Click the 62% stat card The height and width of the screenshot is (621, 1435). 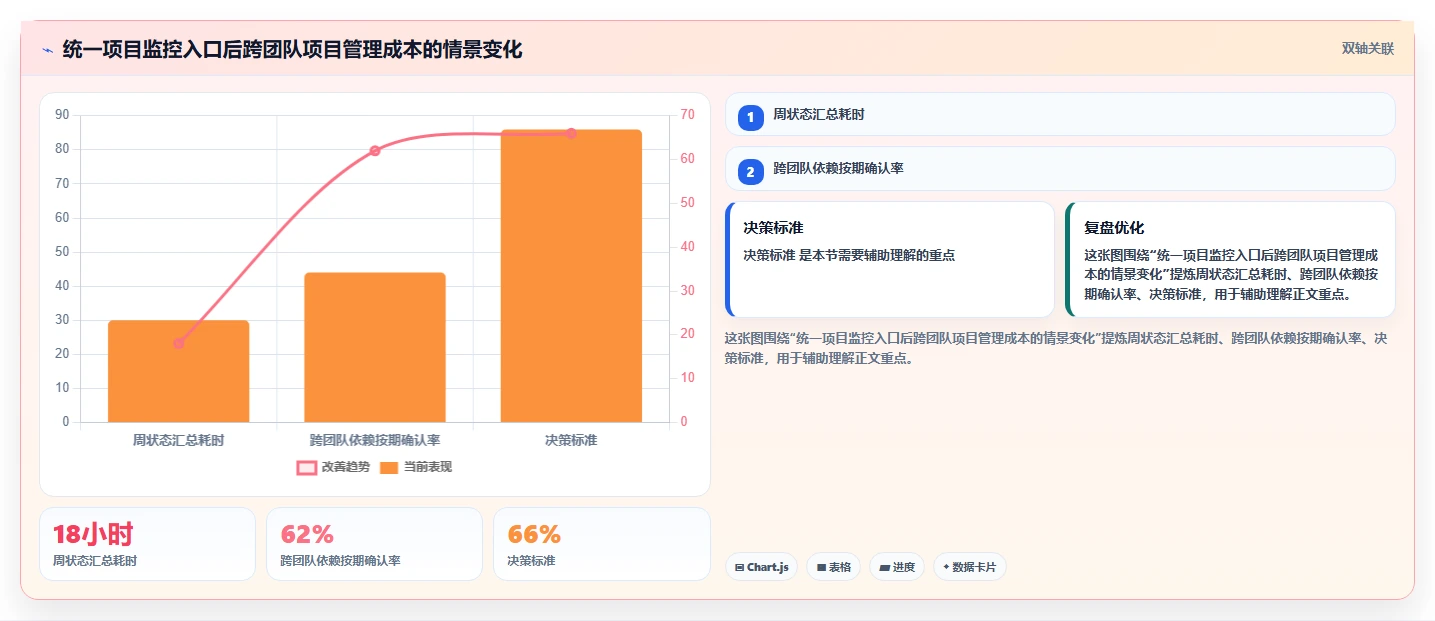tap(374, 544)
